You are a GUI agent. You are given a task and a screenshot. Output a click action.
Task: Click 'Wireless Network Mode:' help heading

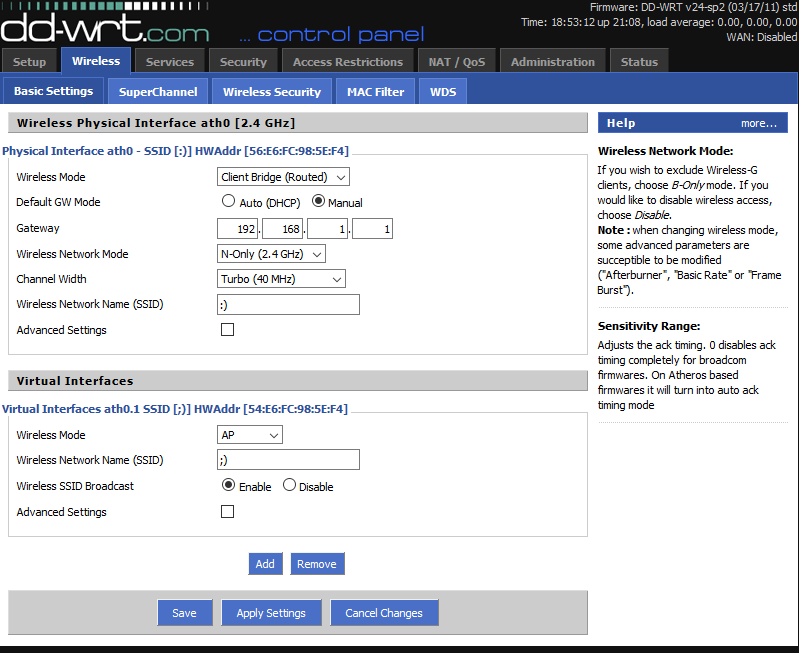[x=665, y=151]
